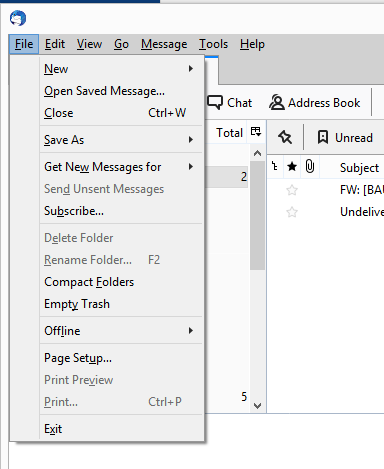Image resolution: width=384 pixels, height=469 pixels.
Task: Expand the Offline submenu
Action: click(x=121, y=331)
